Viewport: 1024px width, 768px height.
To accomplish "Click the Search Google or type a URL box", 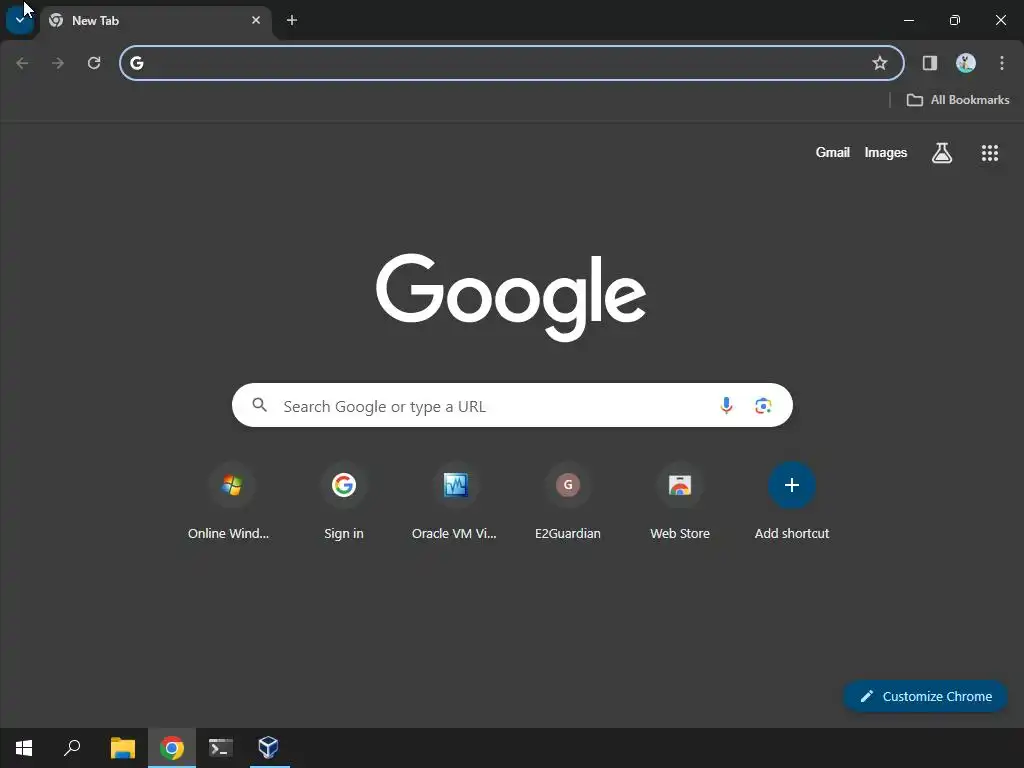I will pos(512,406).
